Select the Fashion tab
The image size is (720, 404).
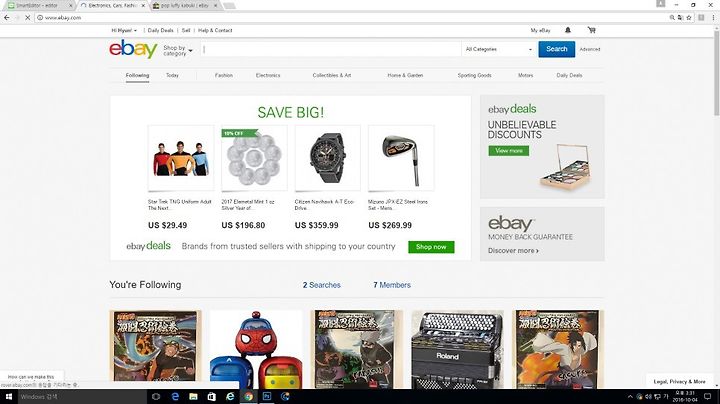224,75
